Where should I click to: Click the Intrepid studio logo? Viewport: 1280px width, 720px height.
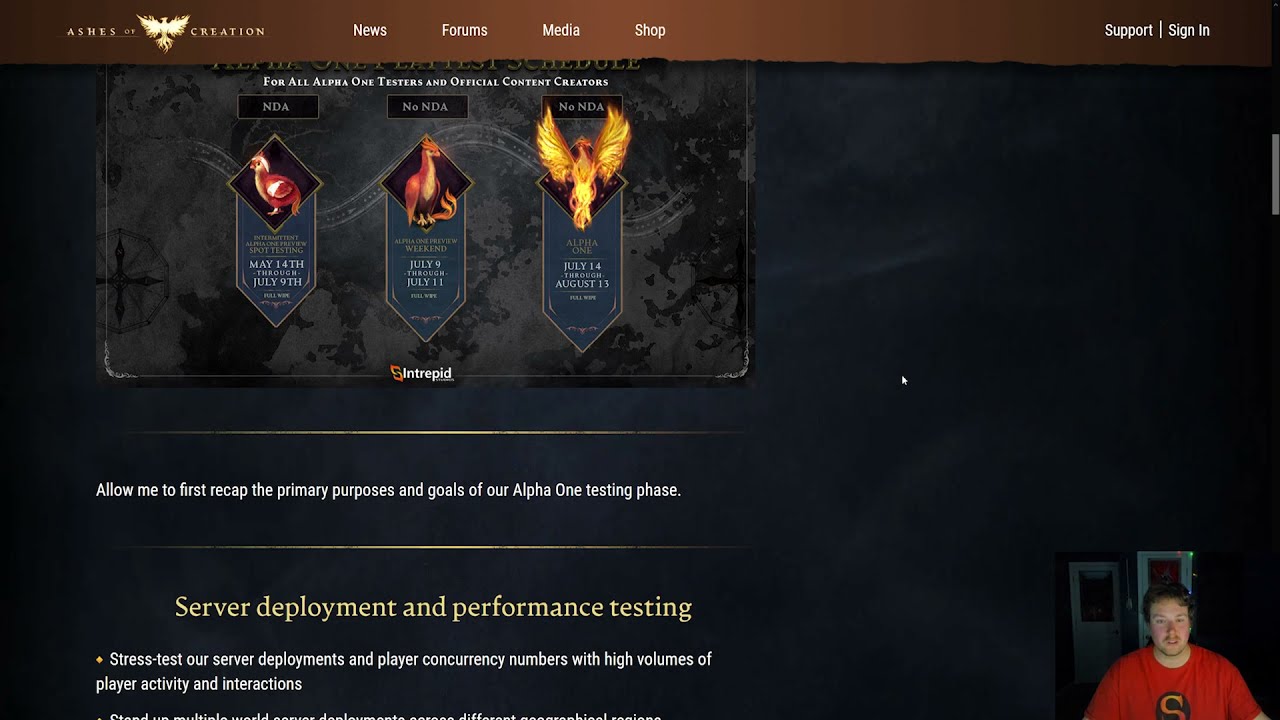pos(421,373)
